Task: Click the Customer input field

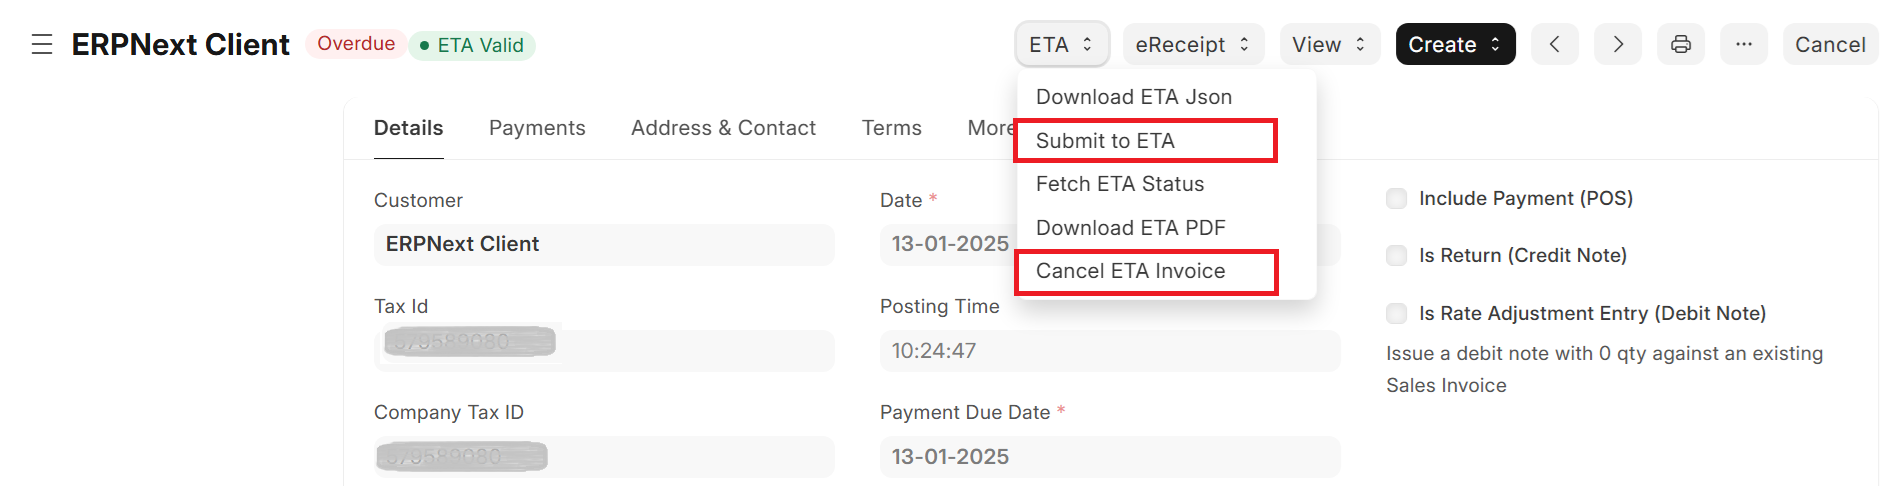Action: click(x=603, y=245)
